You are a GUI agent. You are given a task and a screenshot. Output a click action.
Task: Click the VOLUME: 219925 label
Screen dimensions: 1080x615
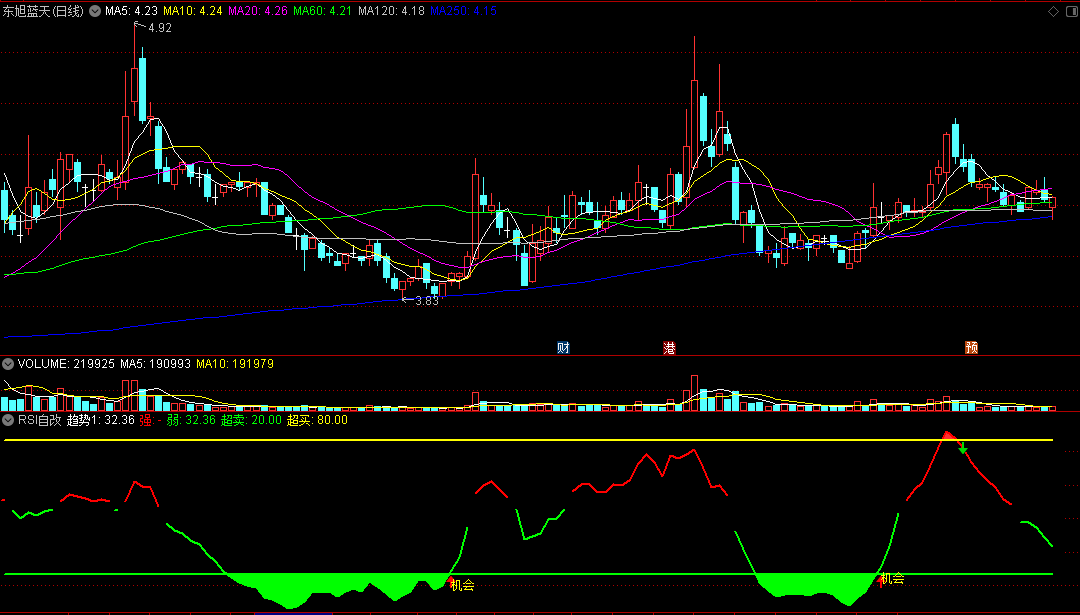[66, 363]
